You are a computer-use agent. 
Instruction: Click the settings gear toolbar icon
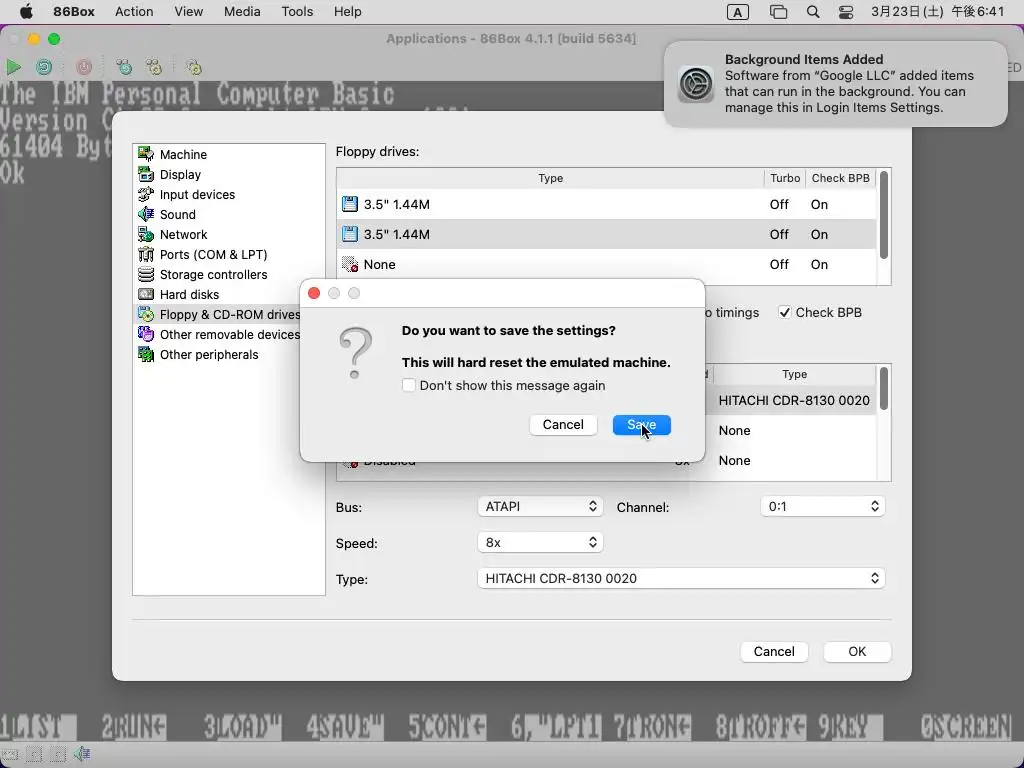coord(194,67)
